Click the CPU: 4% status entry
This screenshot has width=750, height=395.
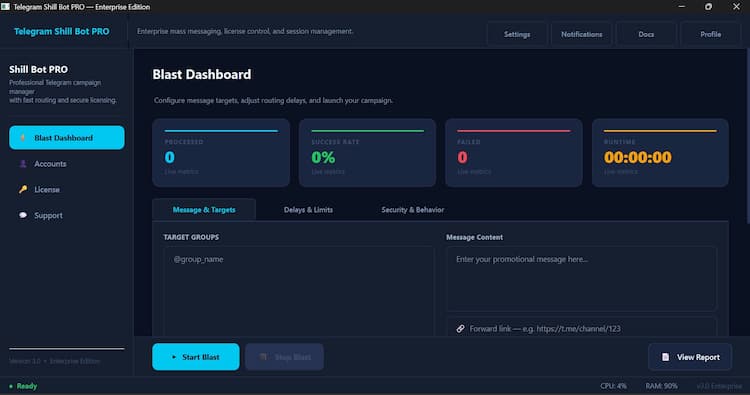[x=613, y=386]
